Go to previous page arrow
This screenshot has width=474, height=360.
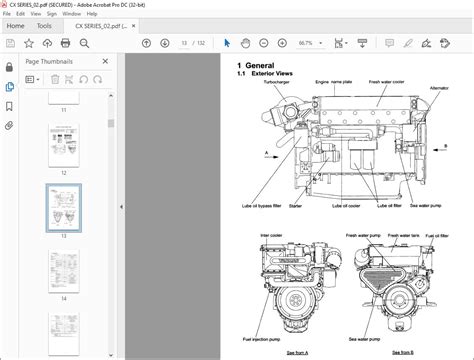[x=146, y=43]
